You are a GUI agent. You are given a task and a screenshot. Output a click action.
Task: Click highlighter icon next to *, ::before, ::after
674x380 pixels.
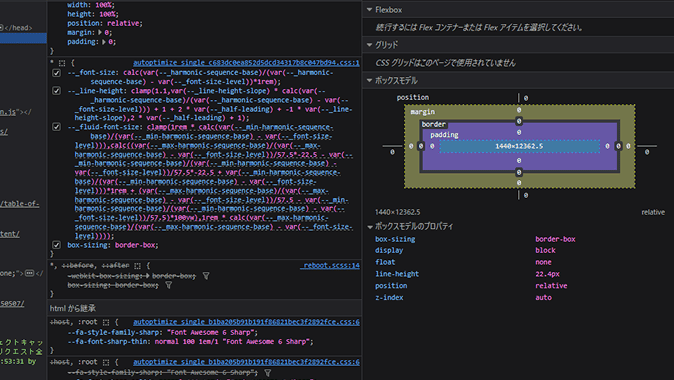pos(137,266)
